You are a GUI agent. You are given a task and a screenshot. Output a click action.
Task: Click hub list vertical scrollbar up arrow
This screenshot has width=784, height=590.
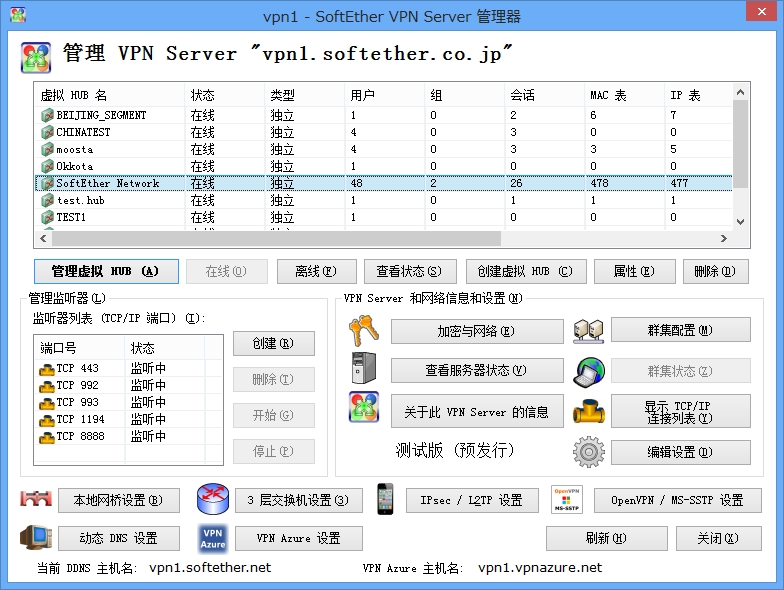coord(740,92)
